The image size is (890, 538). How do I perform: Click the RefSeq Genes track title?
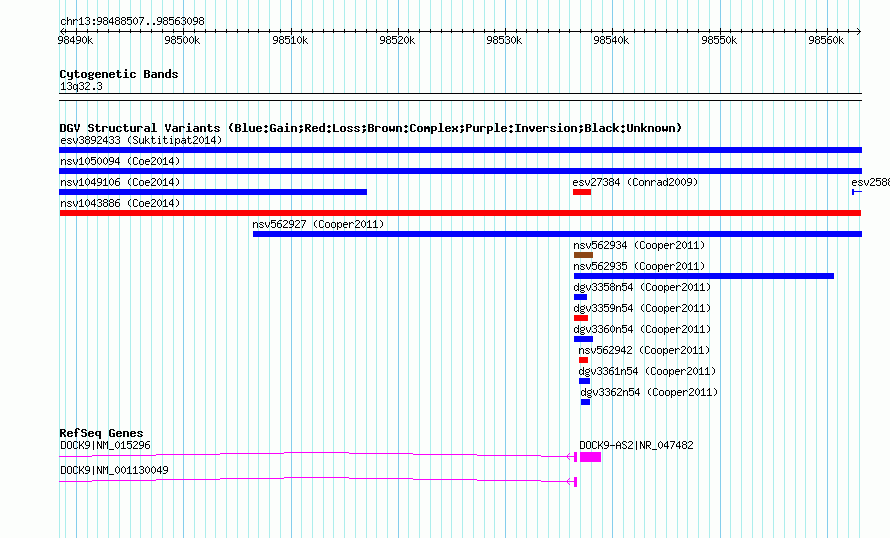(101, 433)
